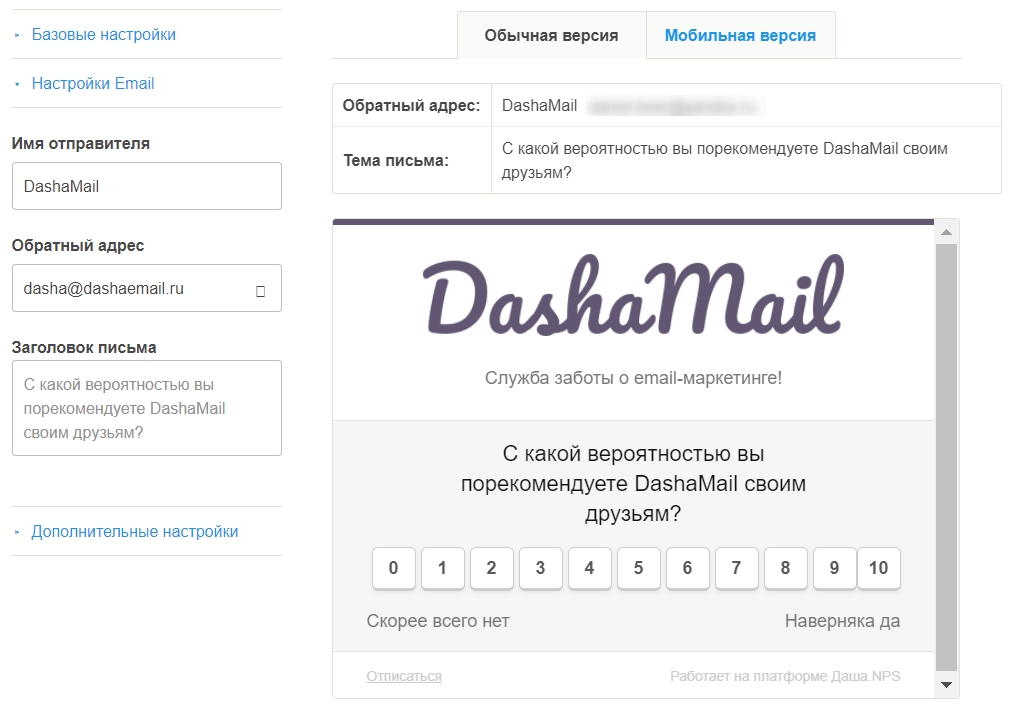Image resolution: width=1014 pixels, height=704 pixels.
Task: Expand the Базовые настройки section
Action: pyautogui.click(x=103, y=34)
